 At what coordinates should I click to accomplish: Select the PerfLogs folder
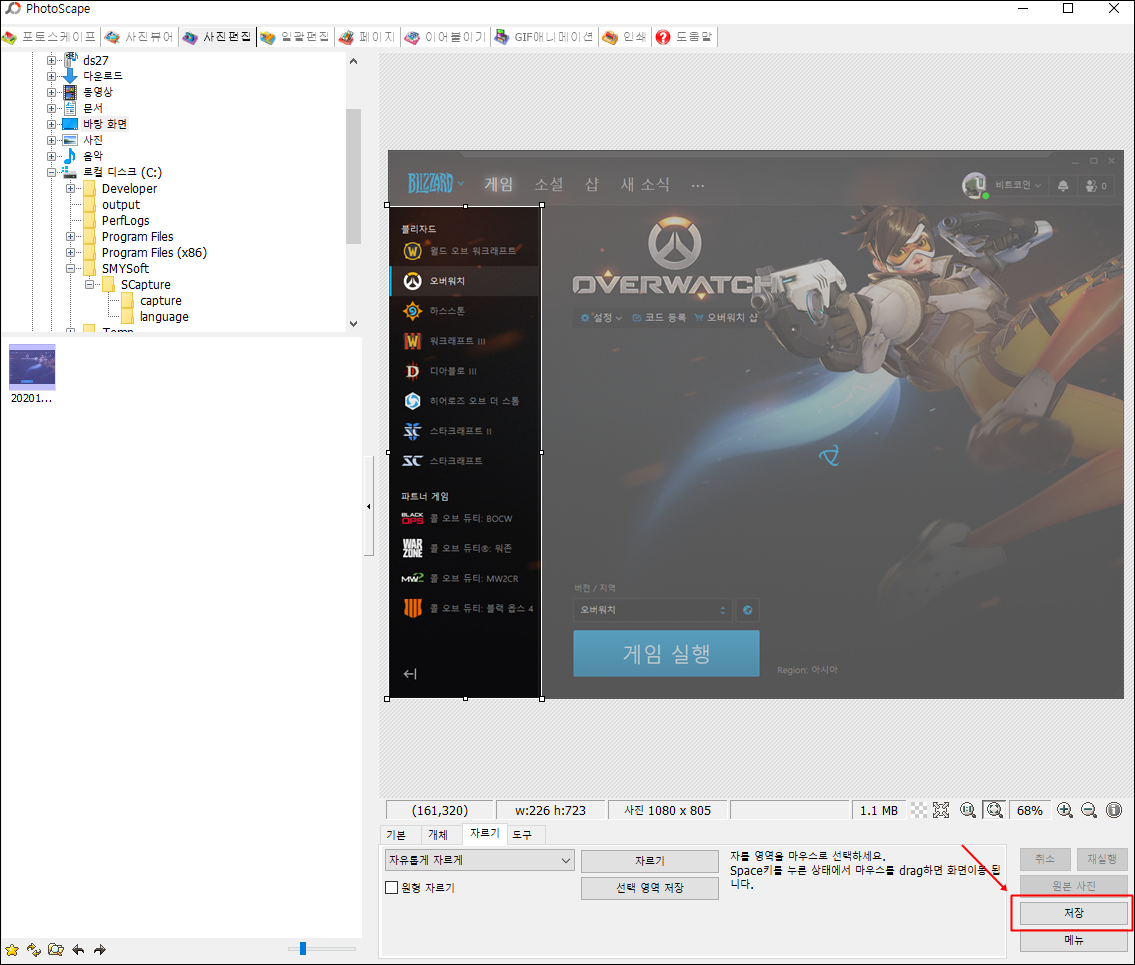pyautogui.click(x=125, y=221)
